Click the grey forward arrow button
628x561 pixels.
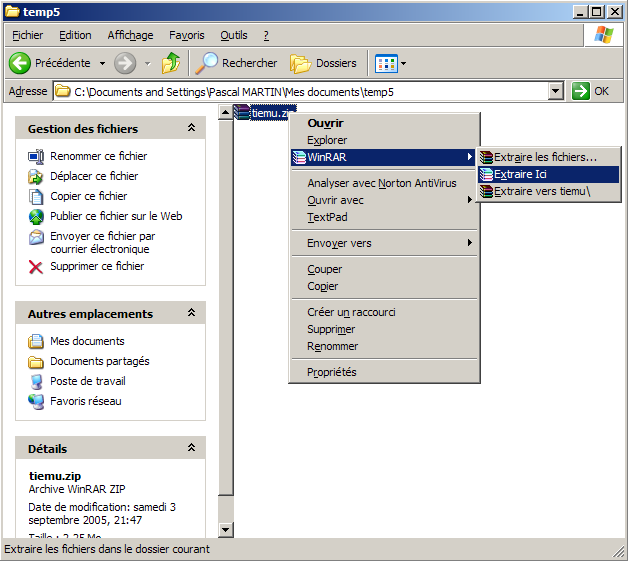[x=125, y=63]
